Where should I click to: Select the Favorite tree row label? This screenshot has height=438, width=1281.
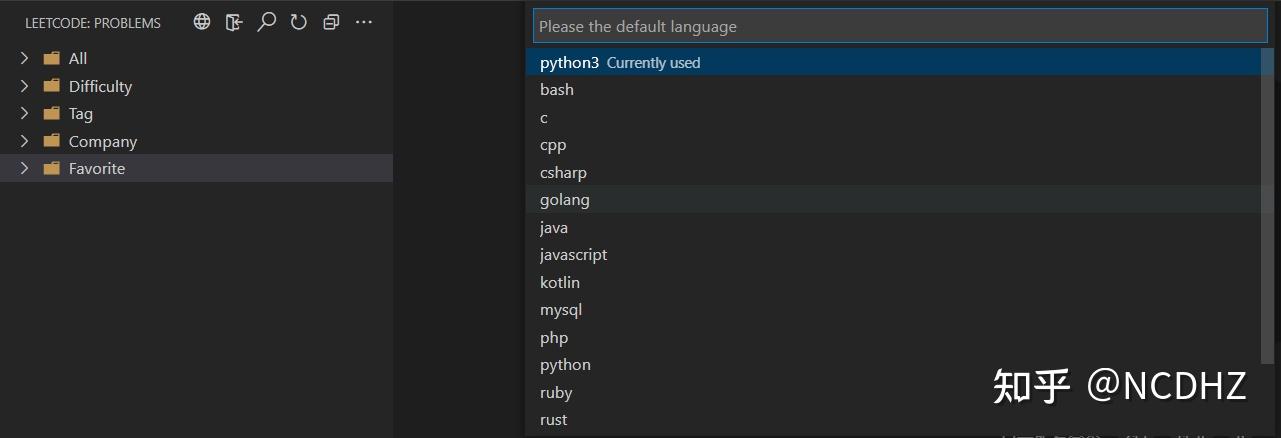97,169
